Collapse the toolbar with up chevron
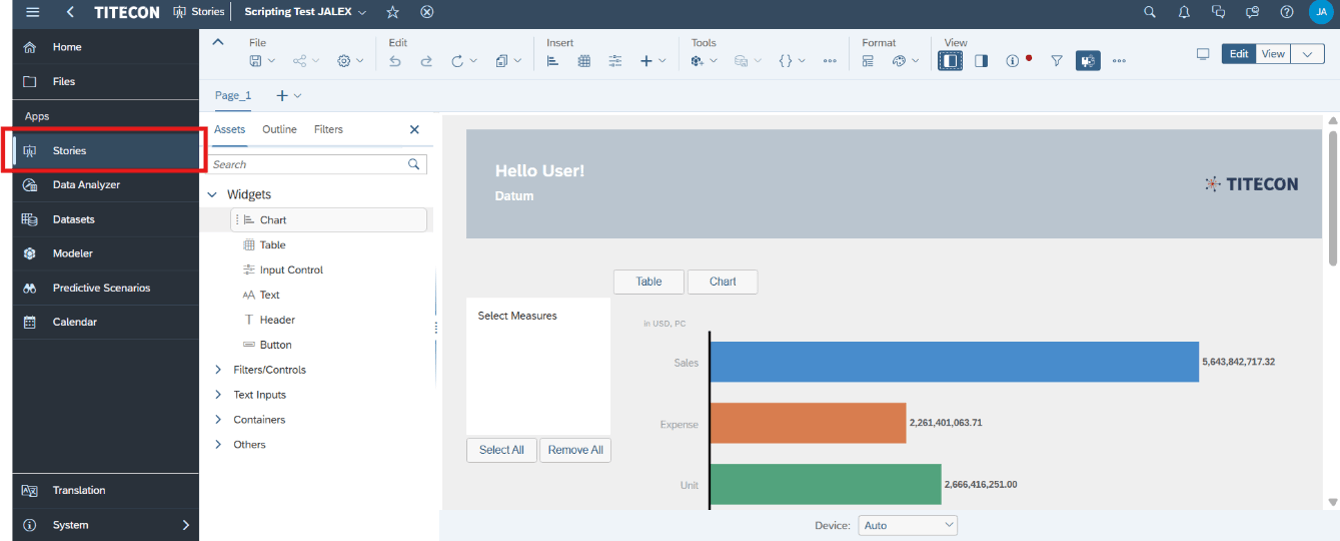 coord(219,42)
